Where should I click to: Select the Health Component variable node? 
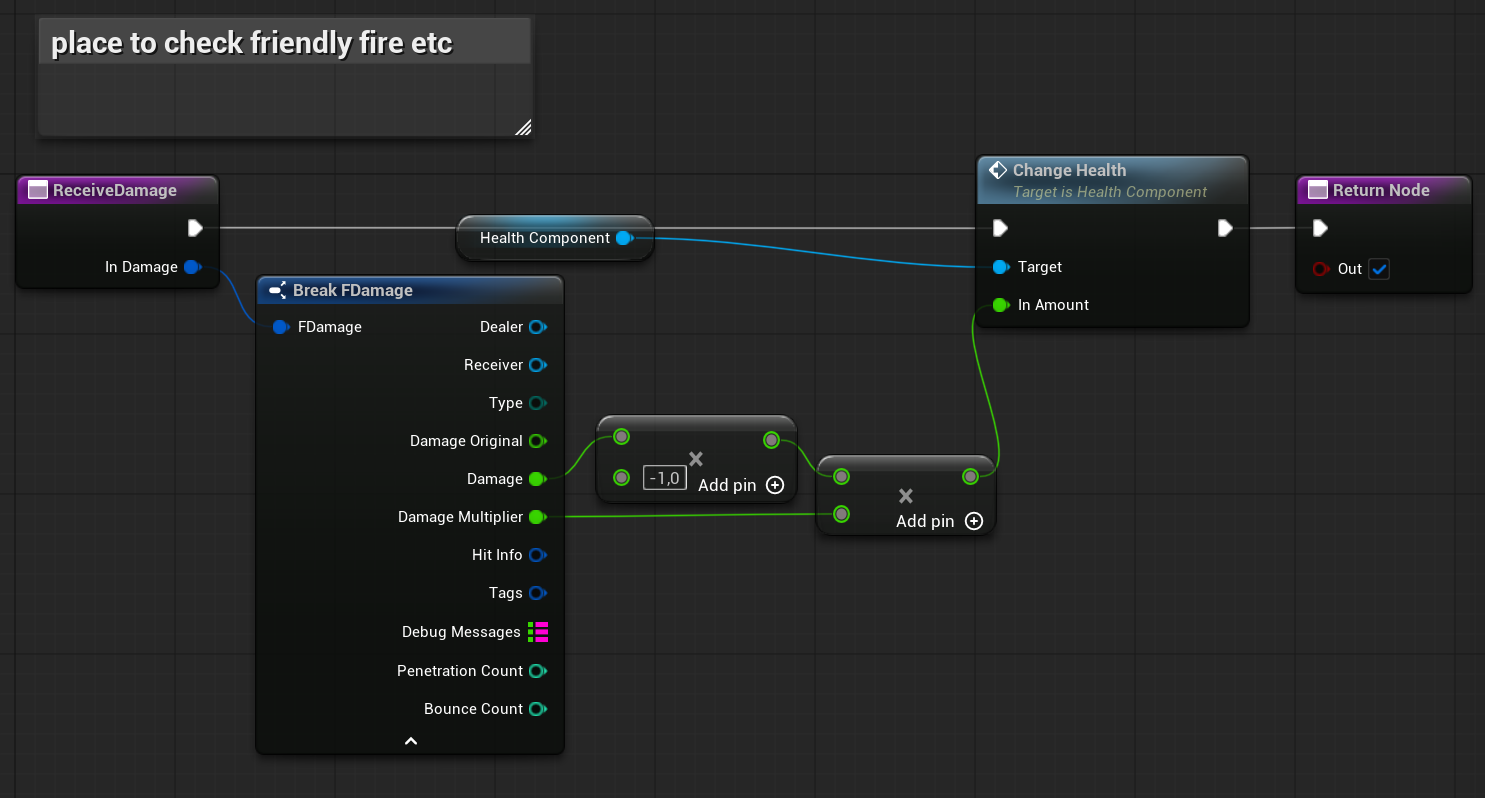(545, 238)
